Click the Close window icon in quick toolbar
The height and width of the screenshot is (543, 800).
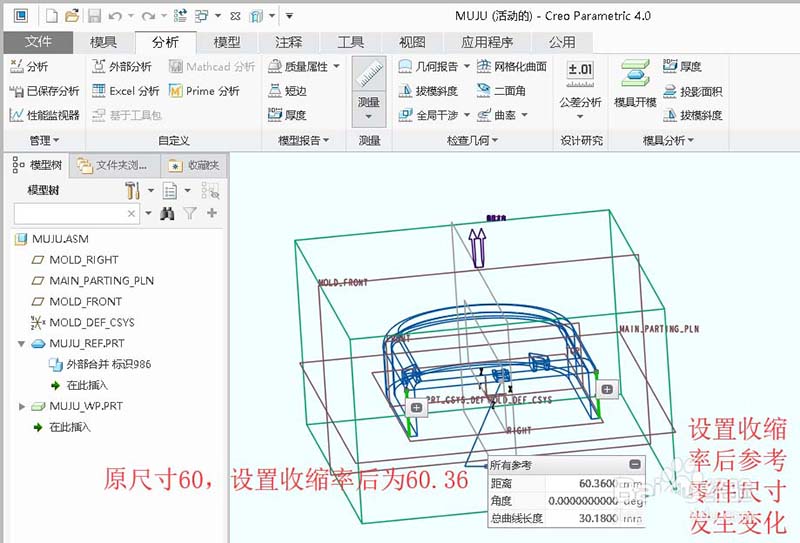(x=235, y=16)
